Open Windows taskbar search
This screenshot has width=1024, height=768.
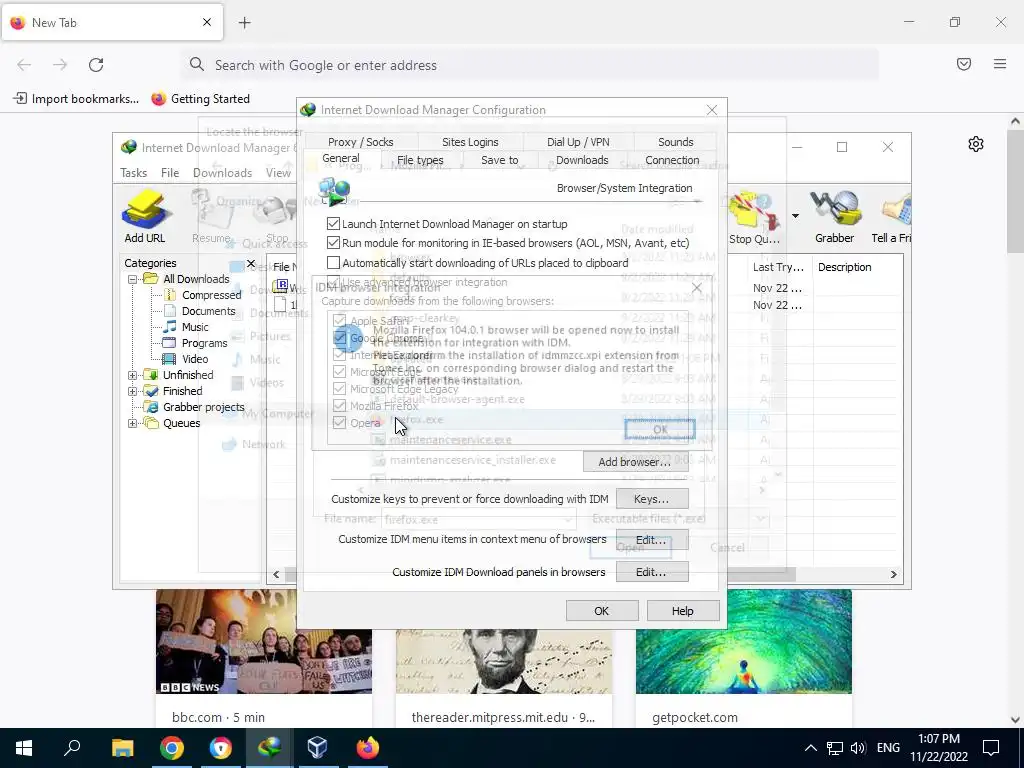pyautogui.click(x=72, y=748)
